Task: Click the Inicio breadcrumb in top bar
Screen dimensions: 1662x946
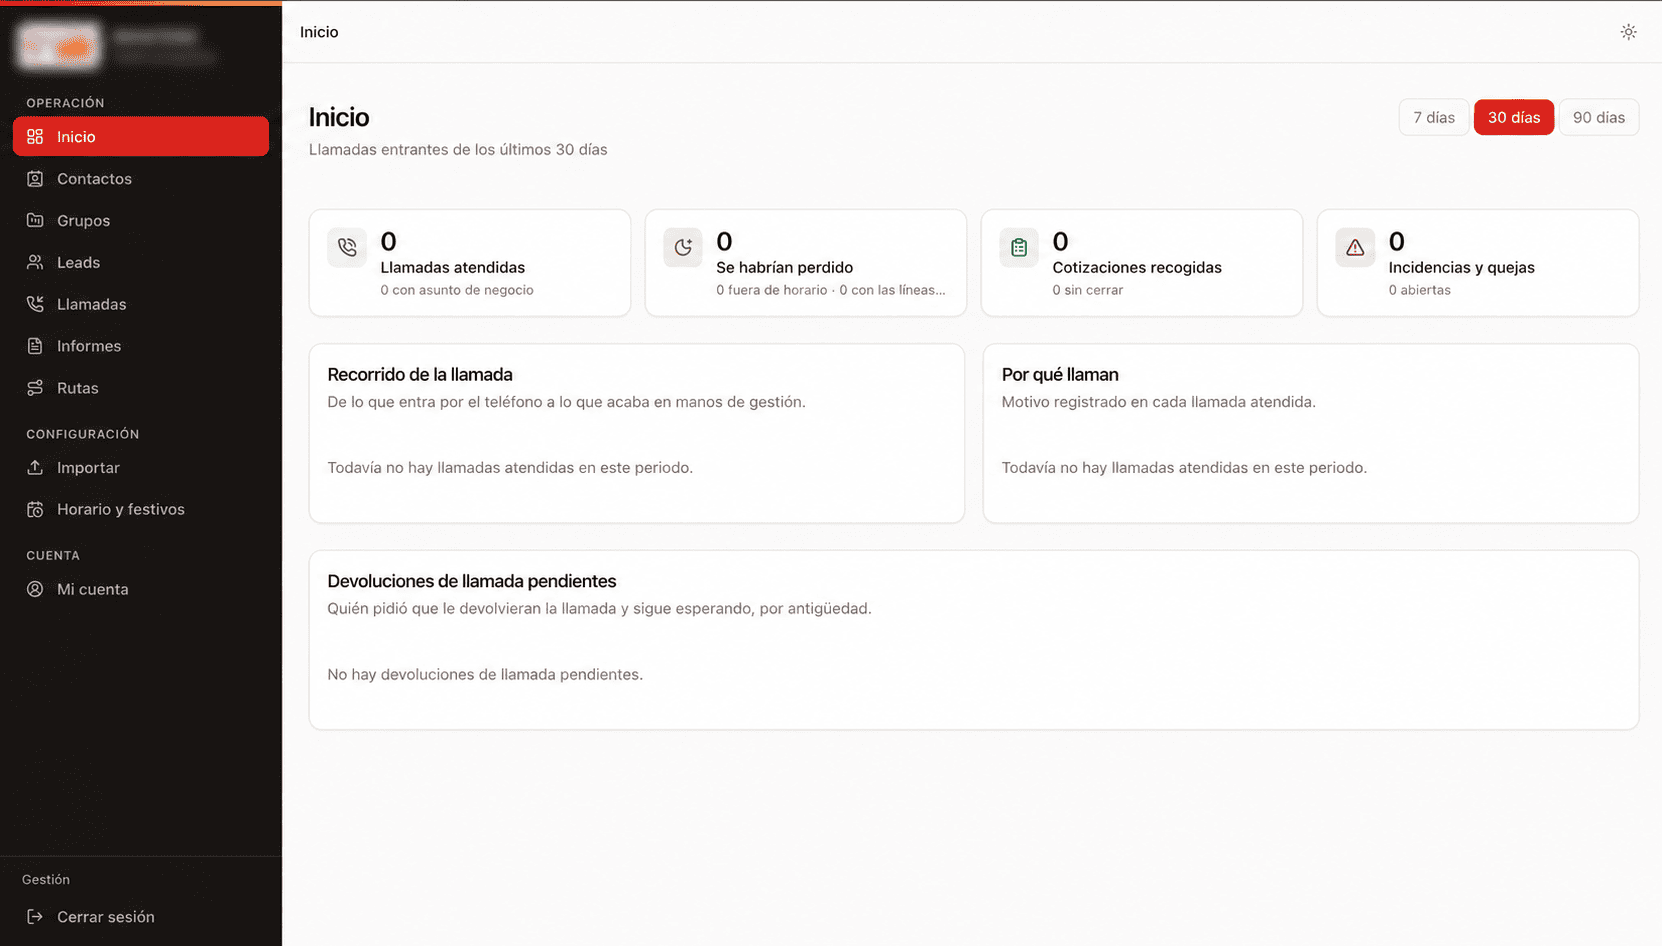Action: [319, 32]
